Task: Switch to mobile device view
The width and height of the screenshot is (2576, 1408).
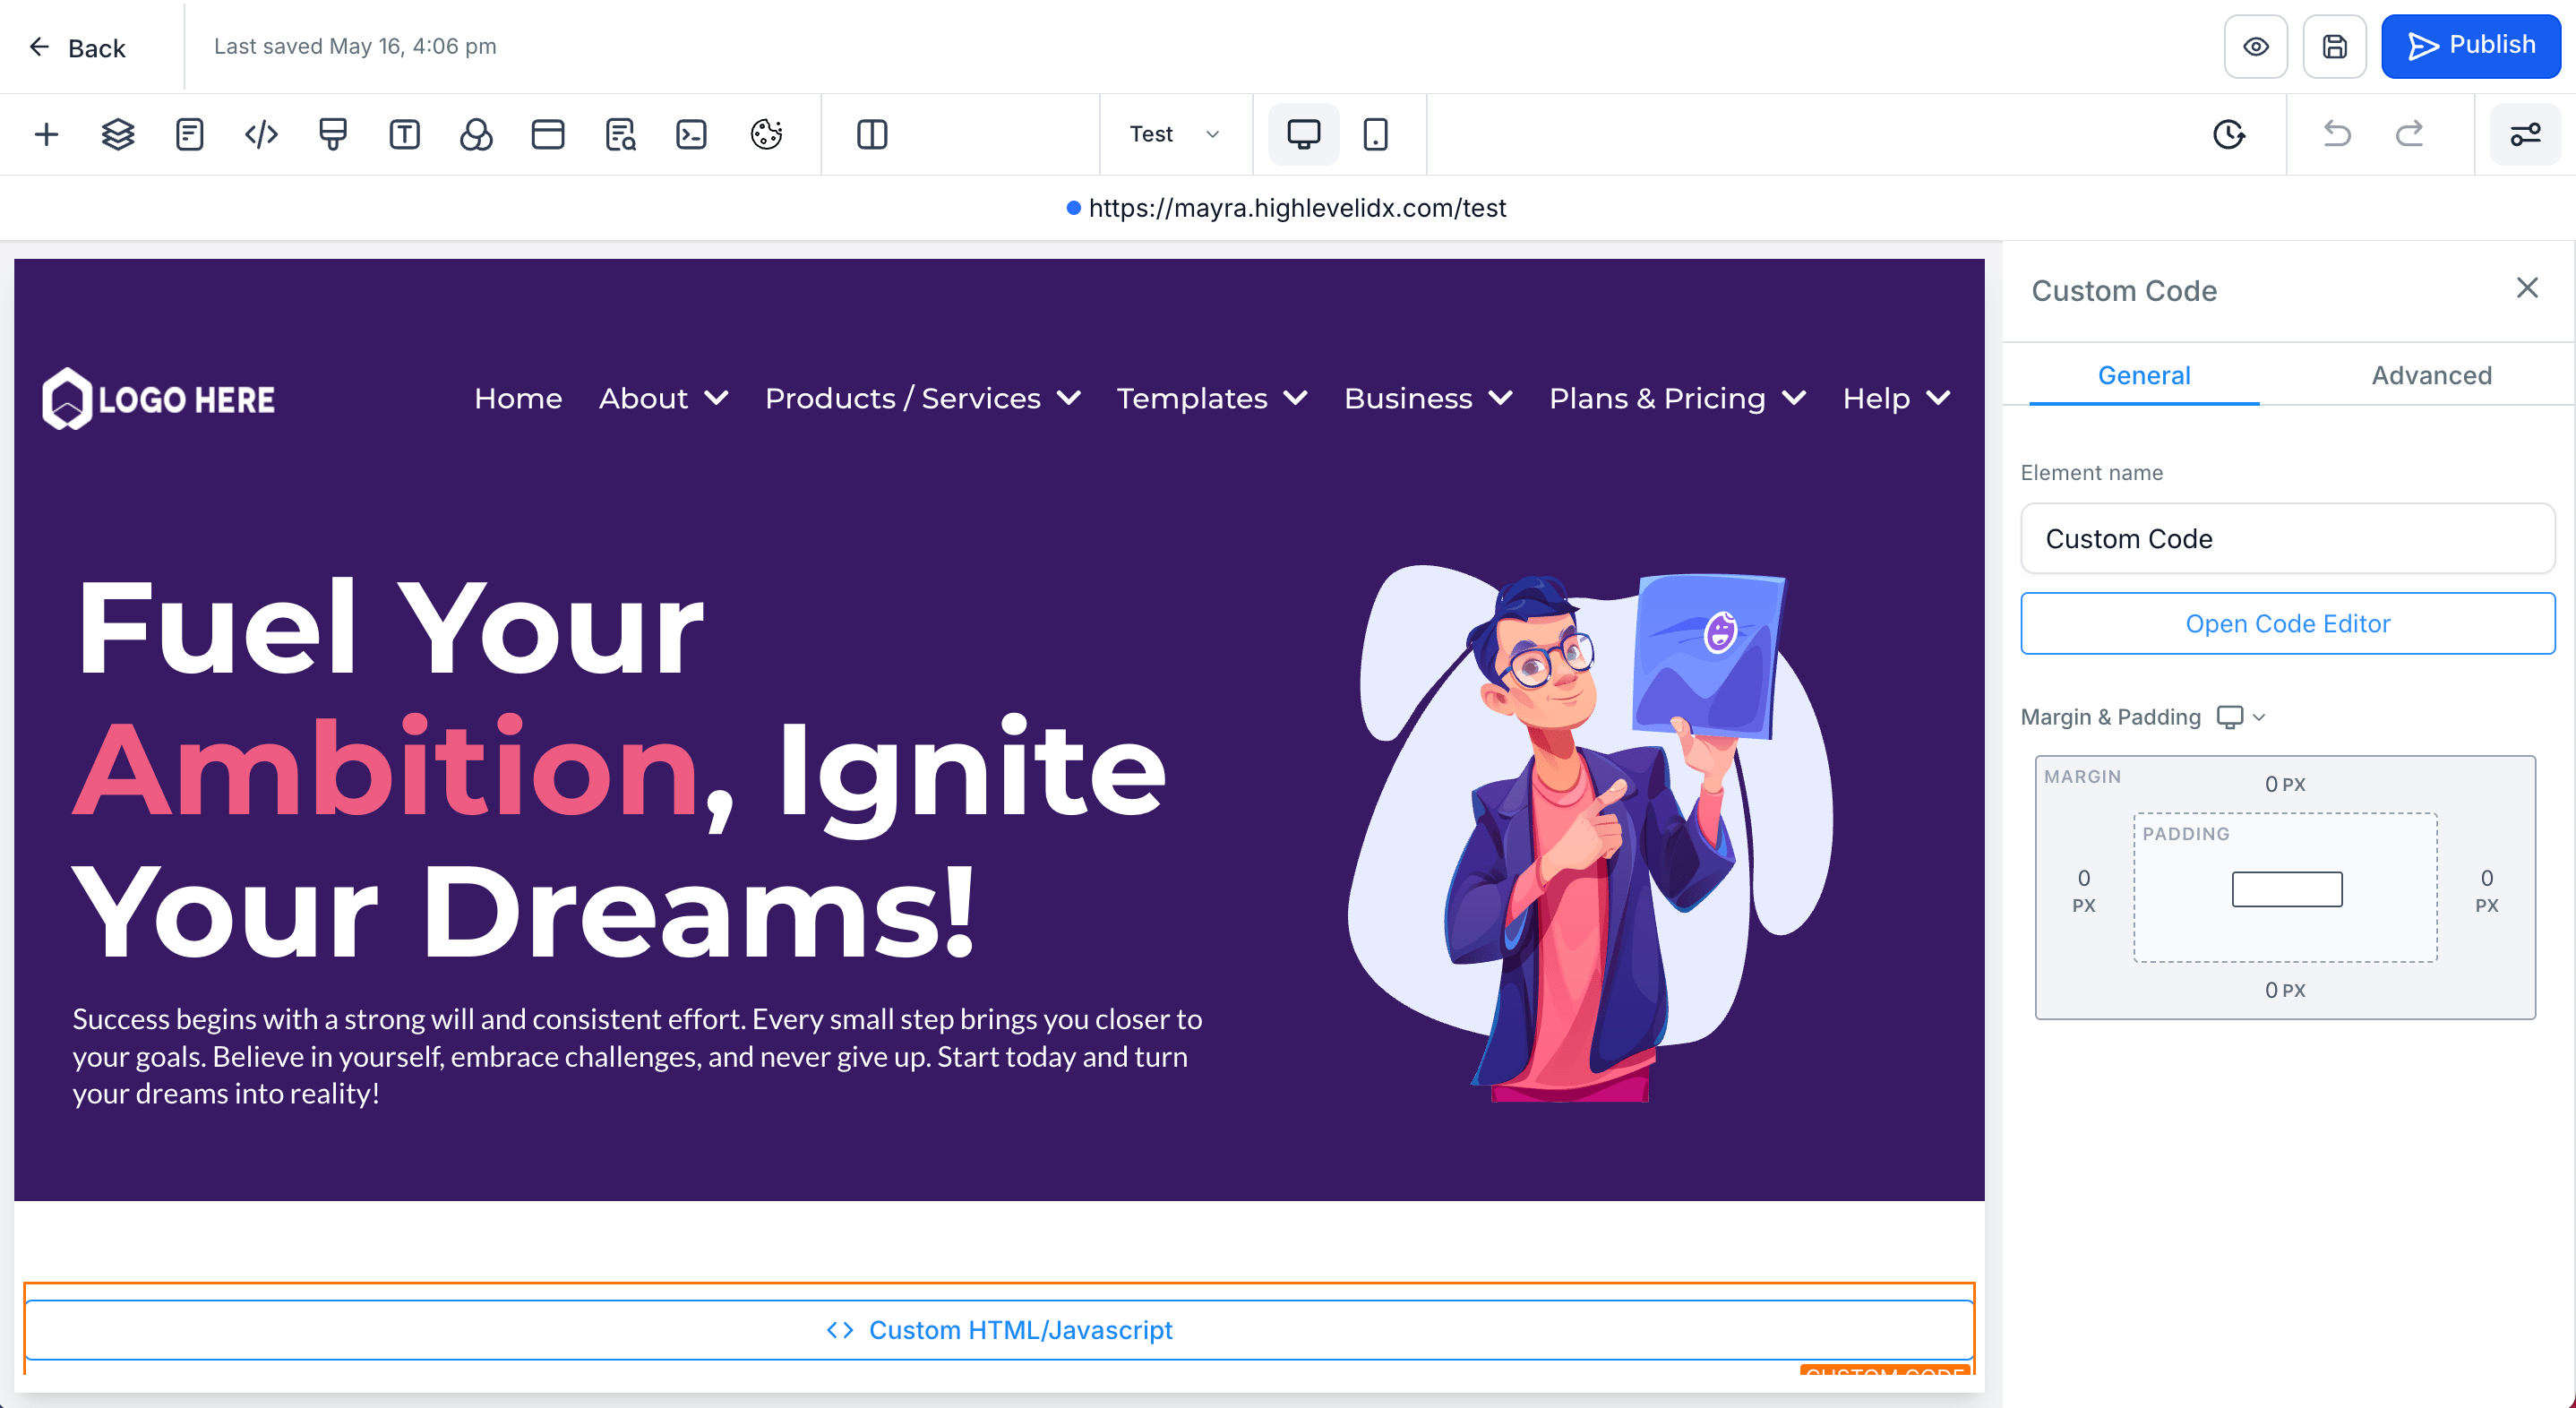Action: pos(1375,134)
